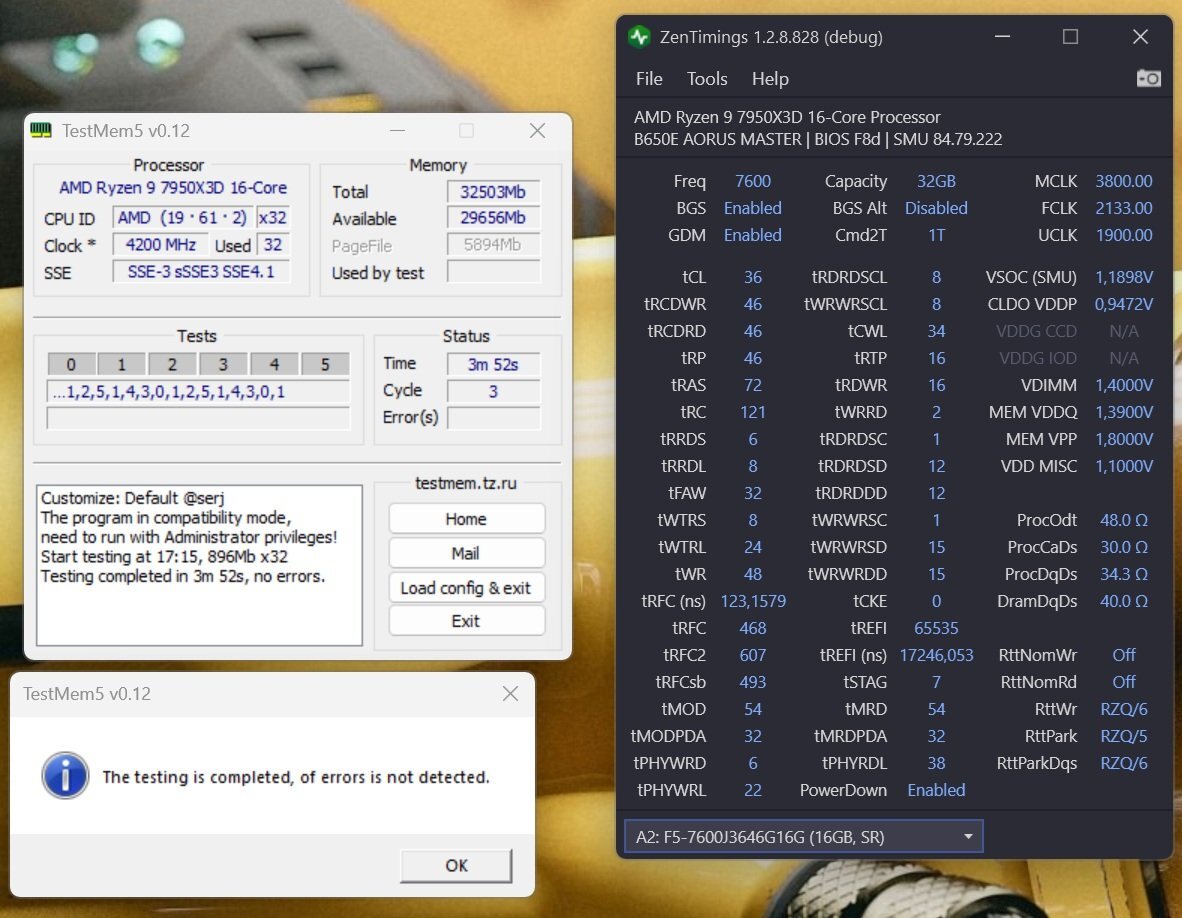Minimize the TestMem5 window
This screenshot has width=1182, height=918.
point(397,131)
